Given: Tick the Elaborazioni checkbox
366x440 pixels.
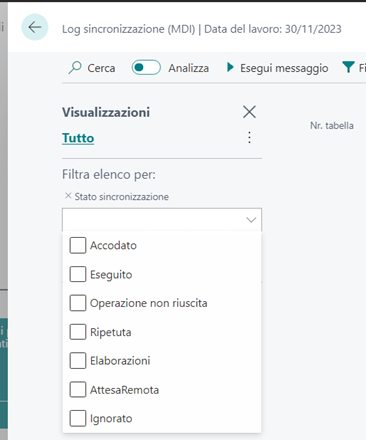Looking at the screenshot, I should point(78,361).
